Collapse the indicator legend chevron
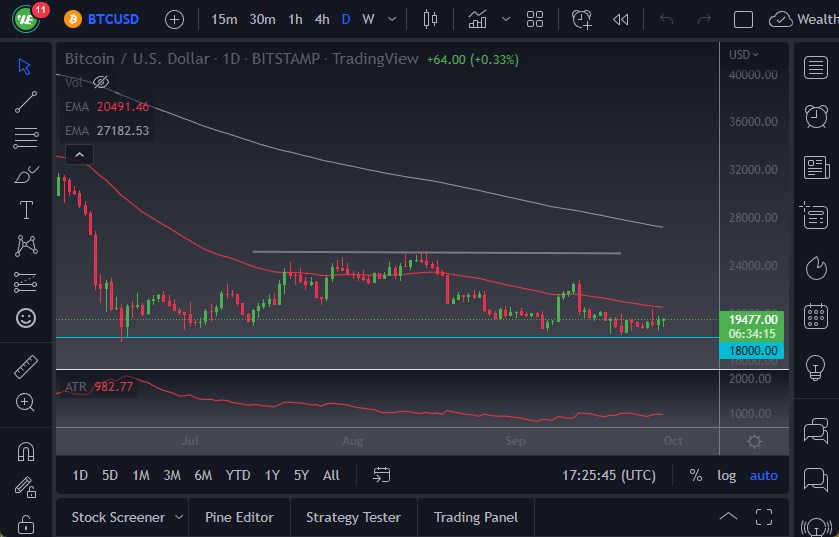This screenshot has width=839, height=537. [78, 154]
